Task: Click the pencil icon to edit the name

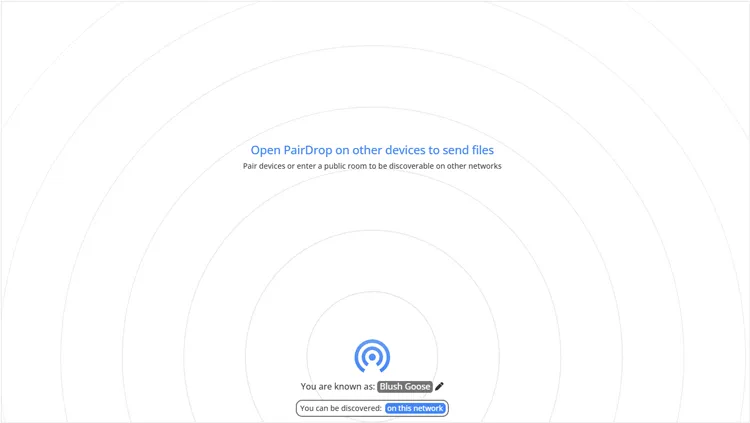Action: 440,386
